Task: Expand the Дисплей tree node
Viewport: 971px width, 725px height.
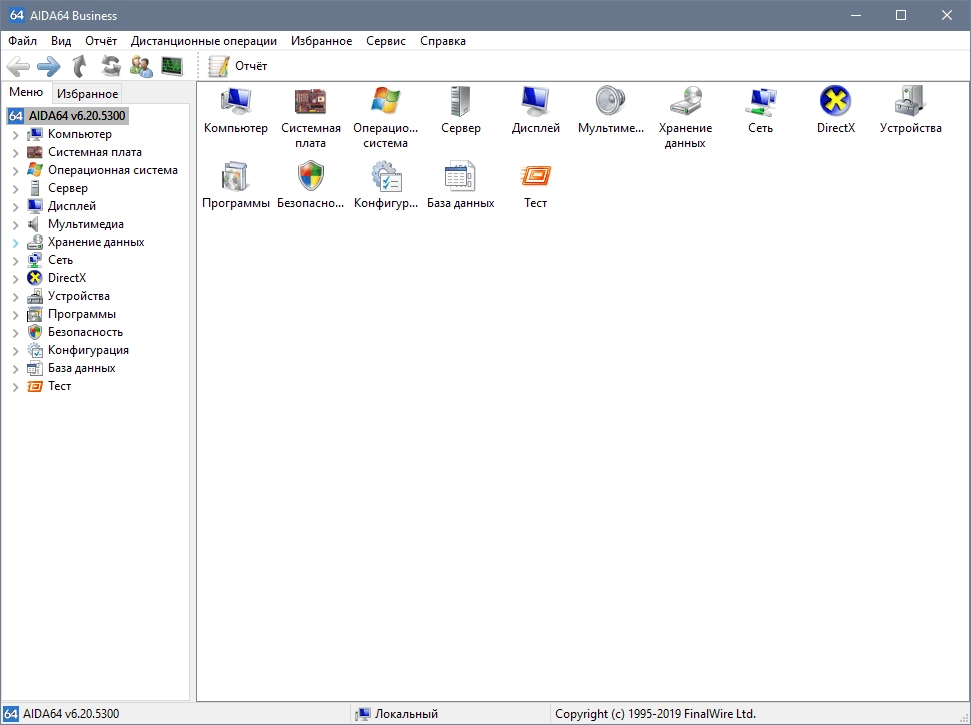Action: 15,206
